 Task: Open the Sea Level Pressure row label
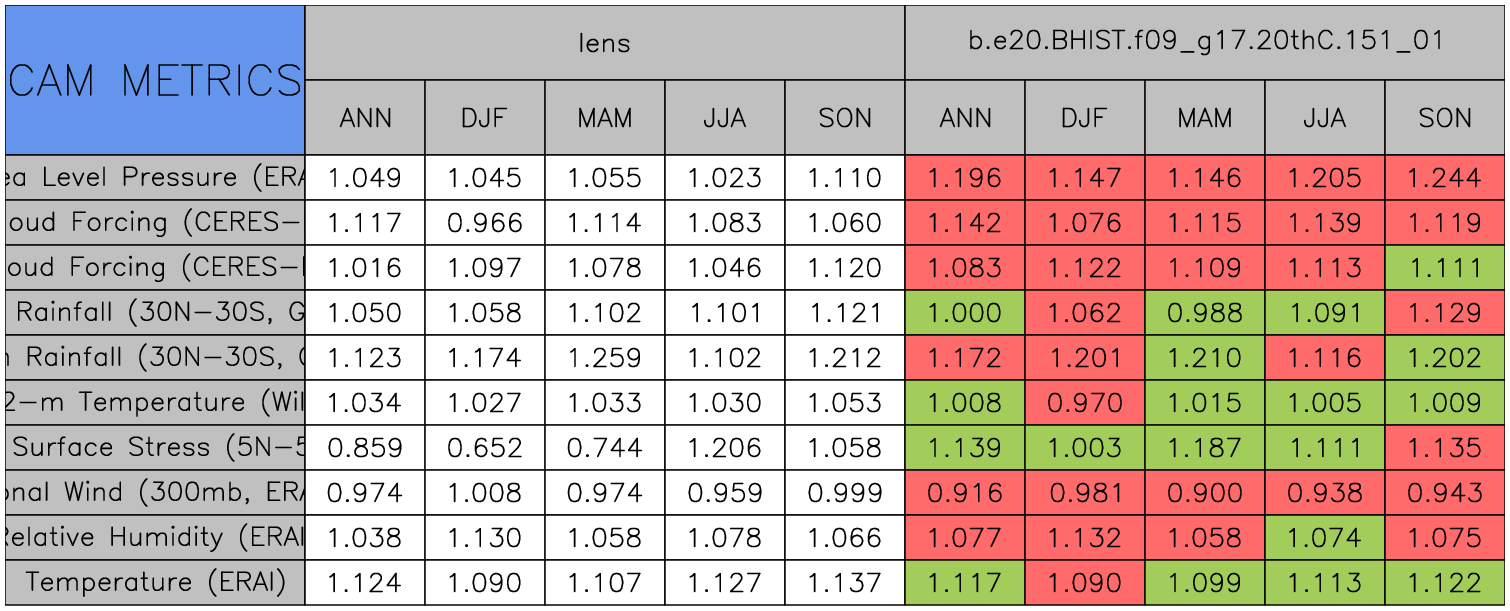(x=155, y=178)
